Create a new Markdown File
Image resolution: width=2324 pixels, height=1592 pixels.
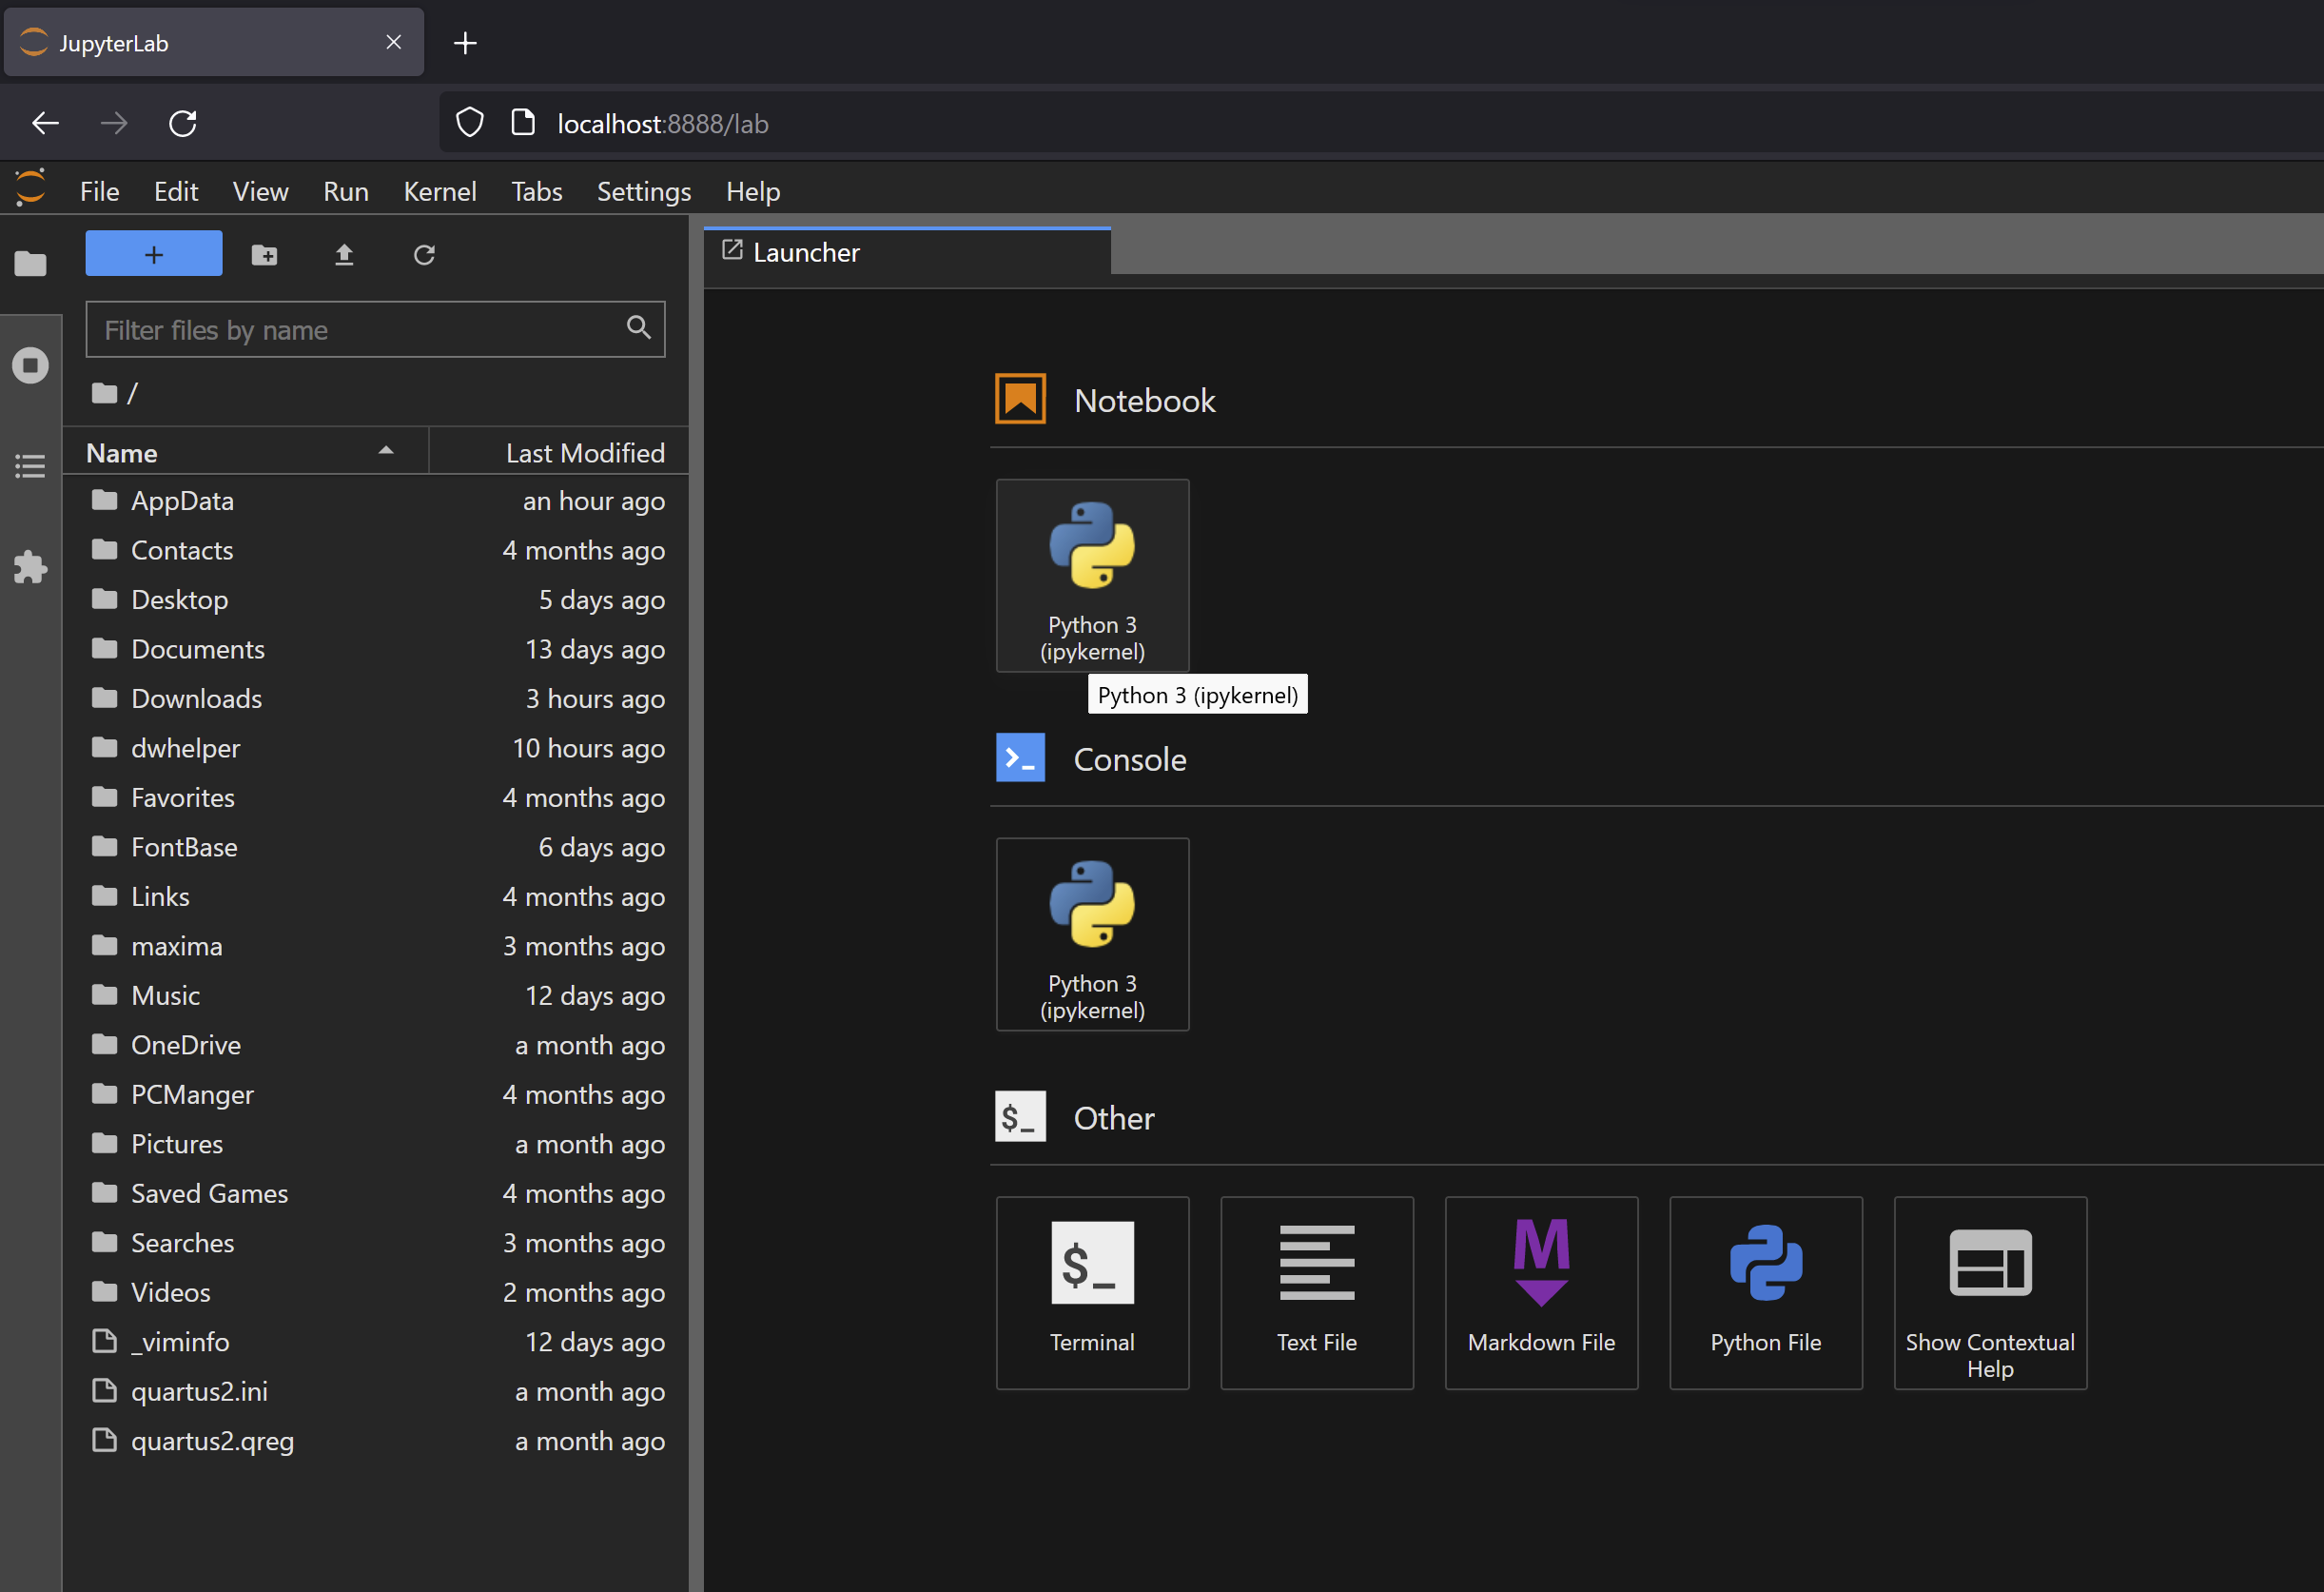coord(1541,1292)
